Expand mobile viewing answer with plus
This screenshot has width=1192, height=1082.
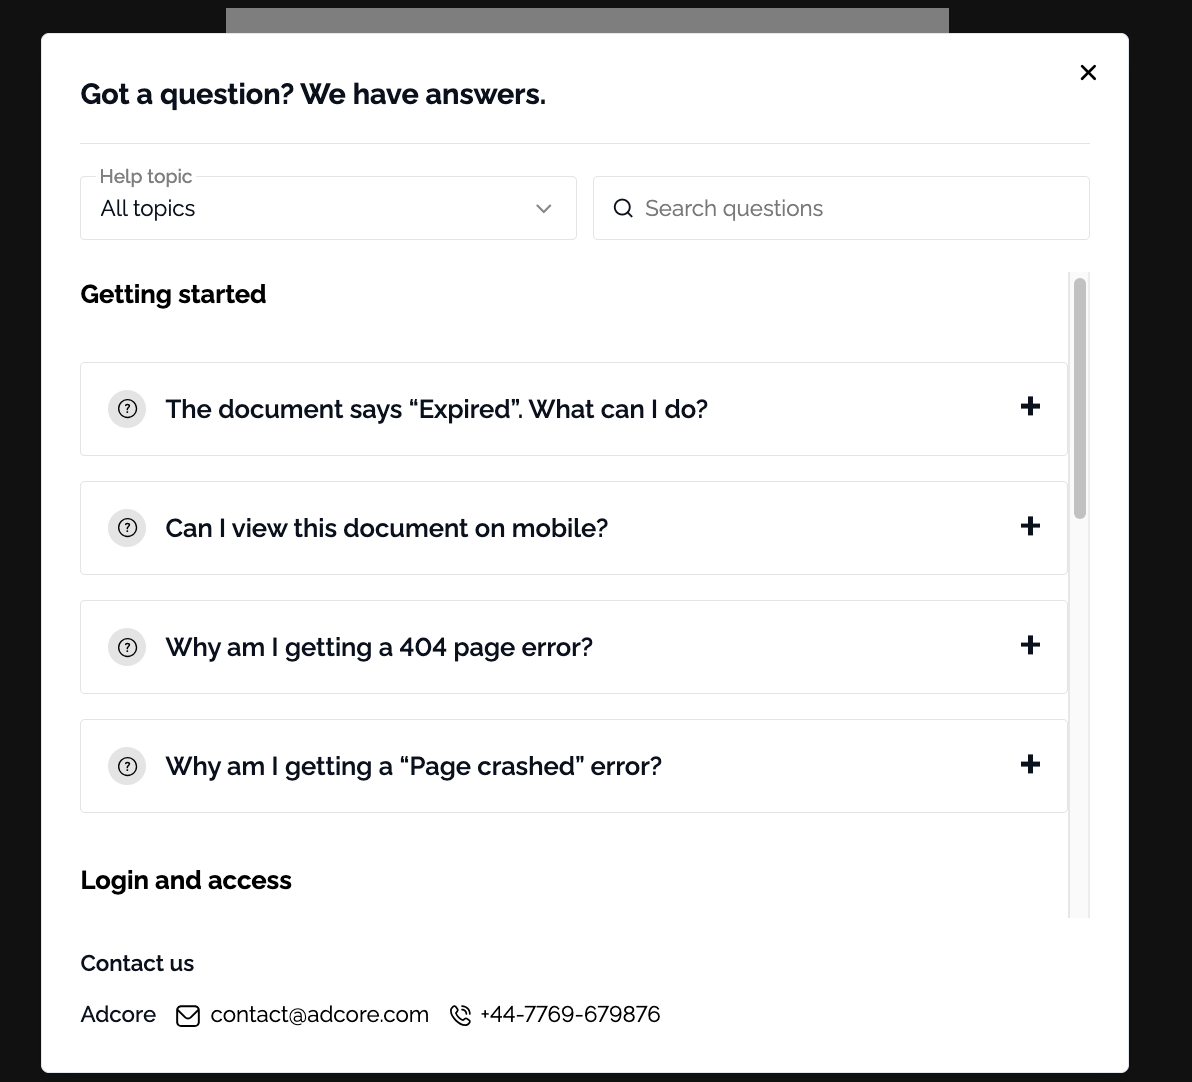coord(1030,526)
